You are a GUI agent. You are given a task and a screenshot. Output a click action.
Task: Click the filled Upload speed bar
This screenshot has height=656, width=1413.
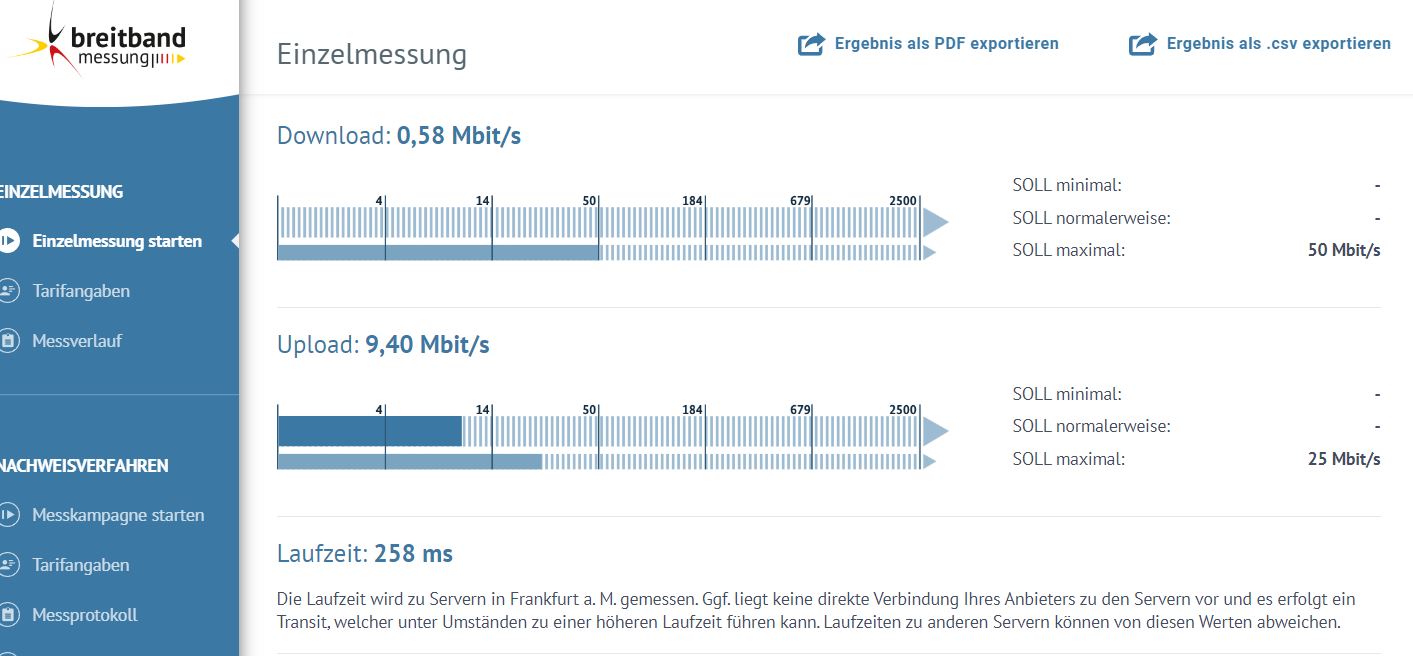click(370, 431)
